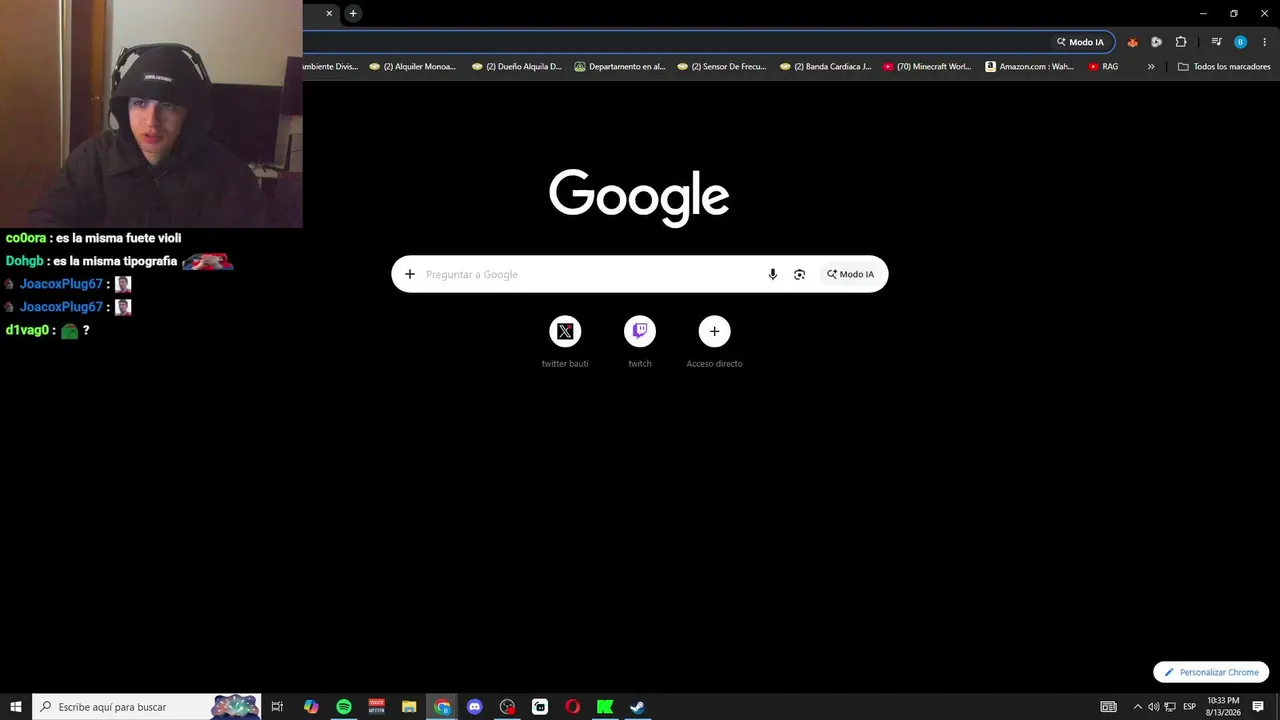Open the (70) Minecraft World bookmark
Image resolution: width=1280 pixels, height=720 pixels.
point(927,67)
